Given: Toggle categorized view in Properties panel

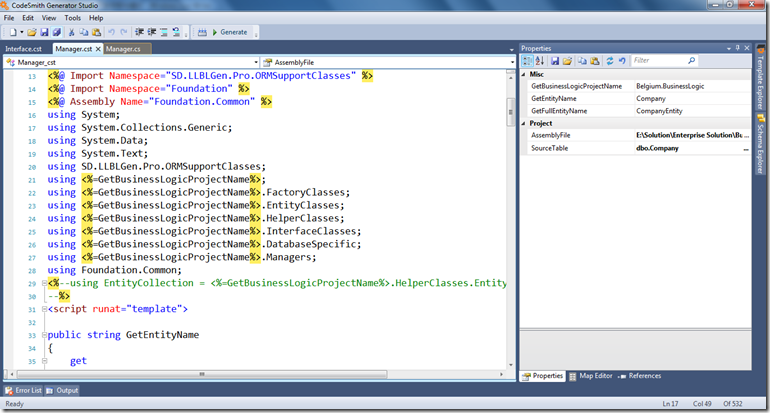Looking at the screenshot, I should pos(527,61).
